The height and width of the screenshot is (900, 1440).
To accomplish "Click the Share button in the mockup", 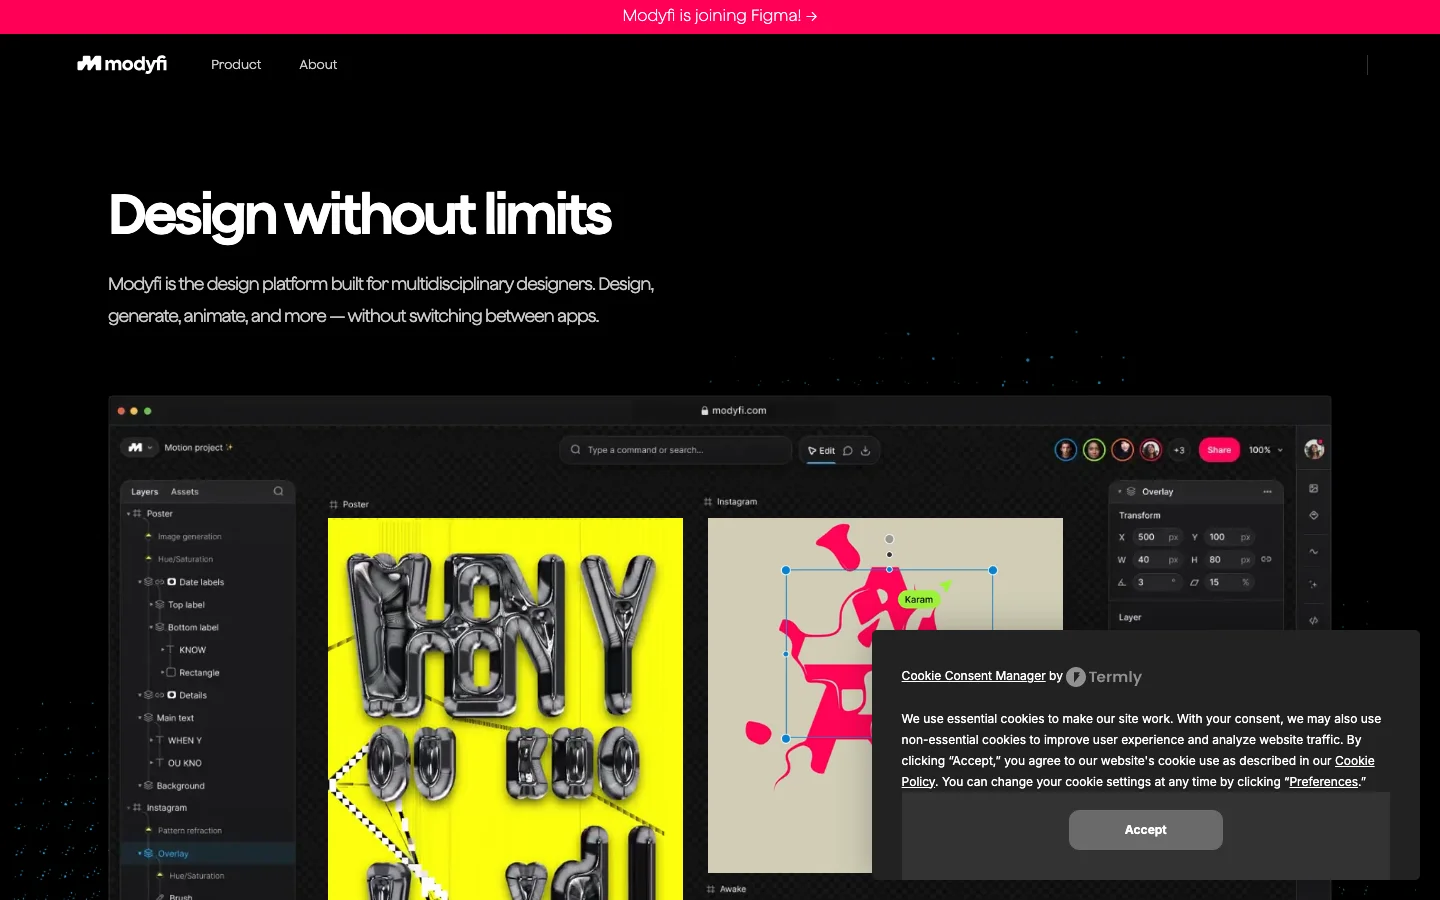I will click(1219, 450).
